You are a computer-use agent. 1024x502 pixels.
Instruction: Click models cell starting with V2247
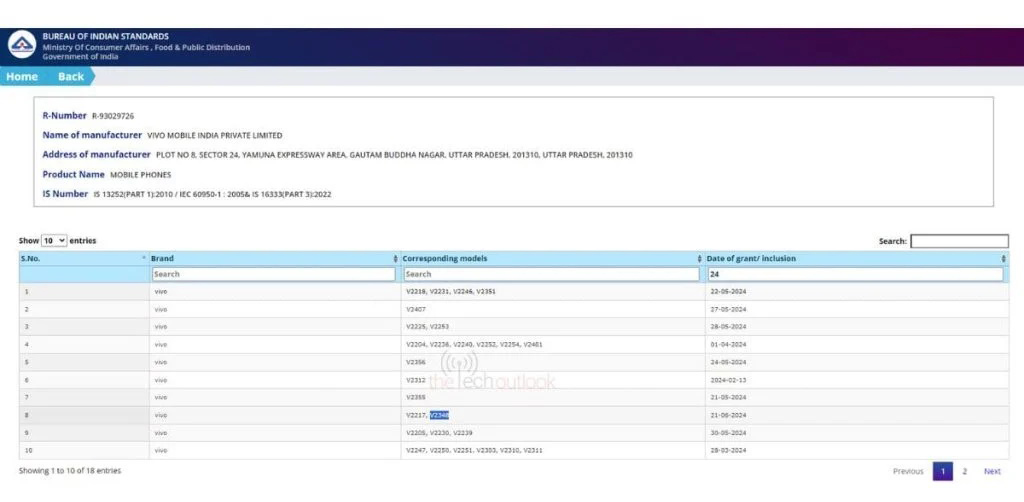click(552, 450)
